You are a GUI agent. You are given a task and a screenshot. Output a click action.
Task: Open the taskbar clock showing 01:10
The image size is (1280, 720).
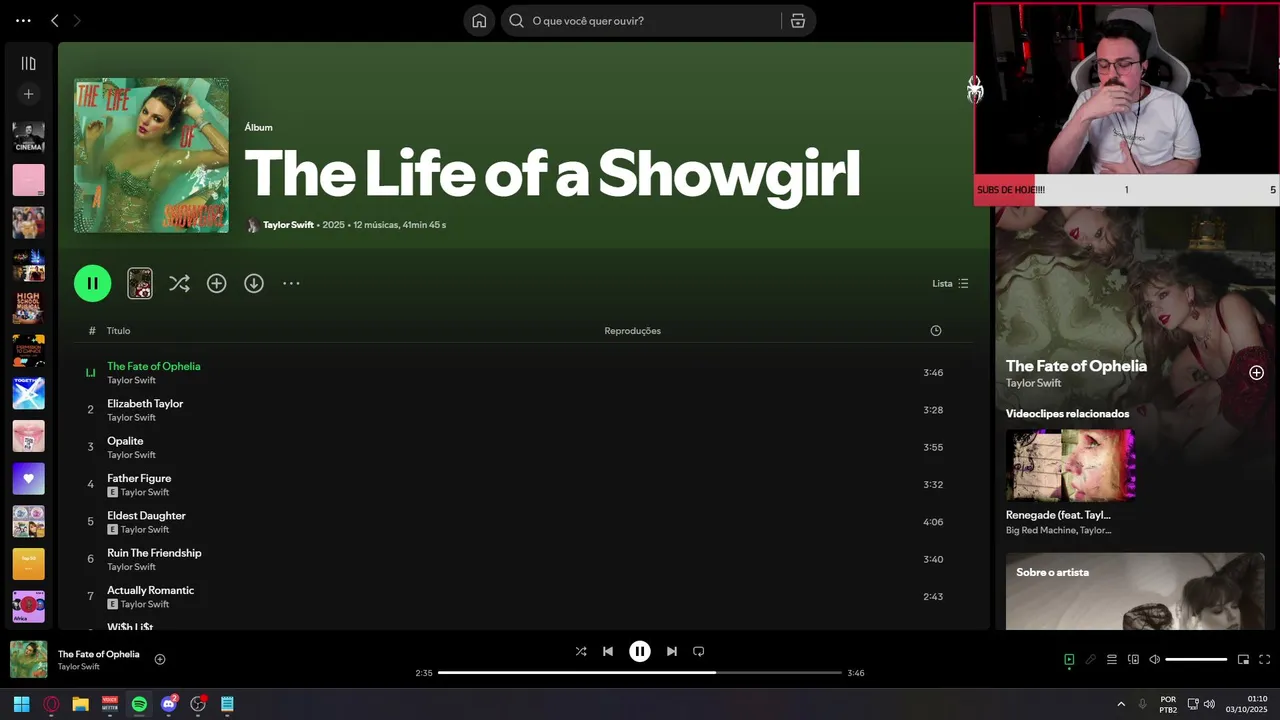pos(1247,704)
